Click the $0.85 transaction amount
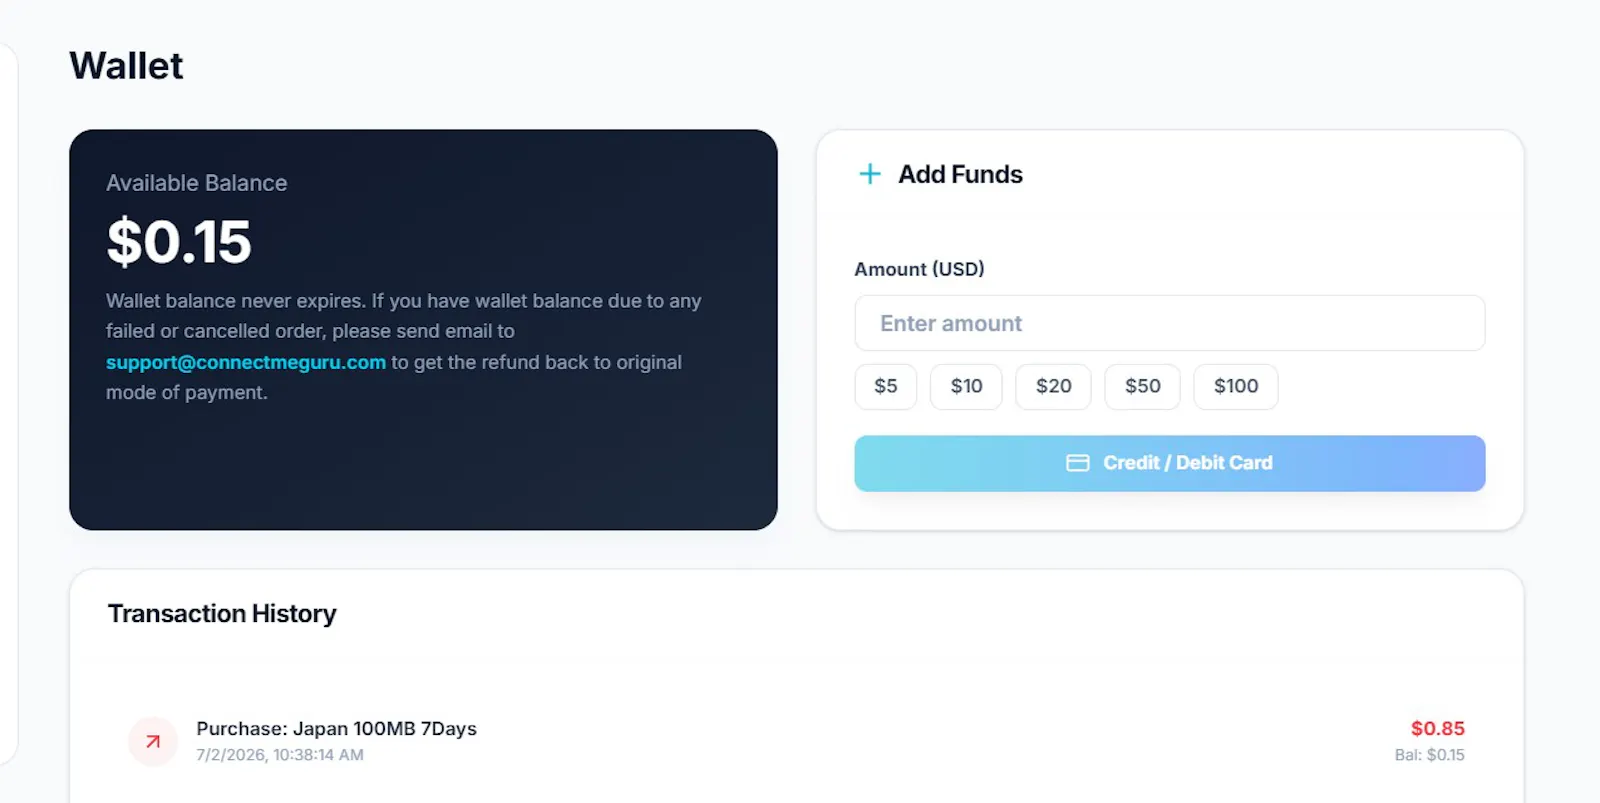Image resolution: width=1600 pixels, height=803 pixels. point(1437,728)
